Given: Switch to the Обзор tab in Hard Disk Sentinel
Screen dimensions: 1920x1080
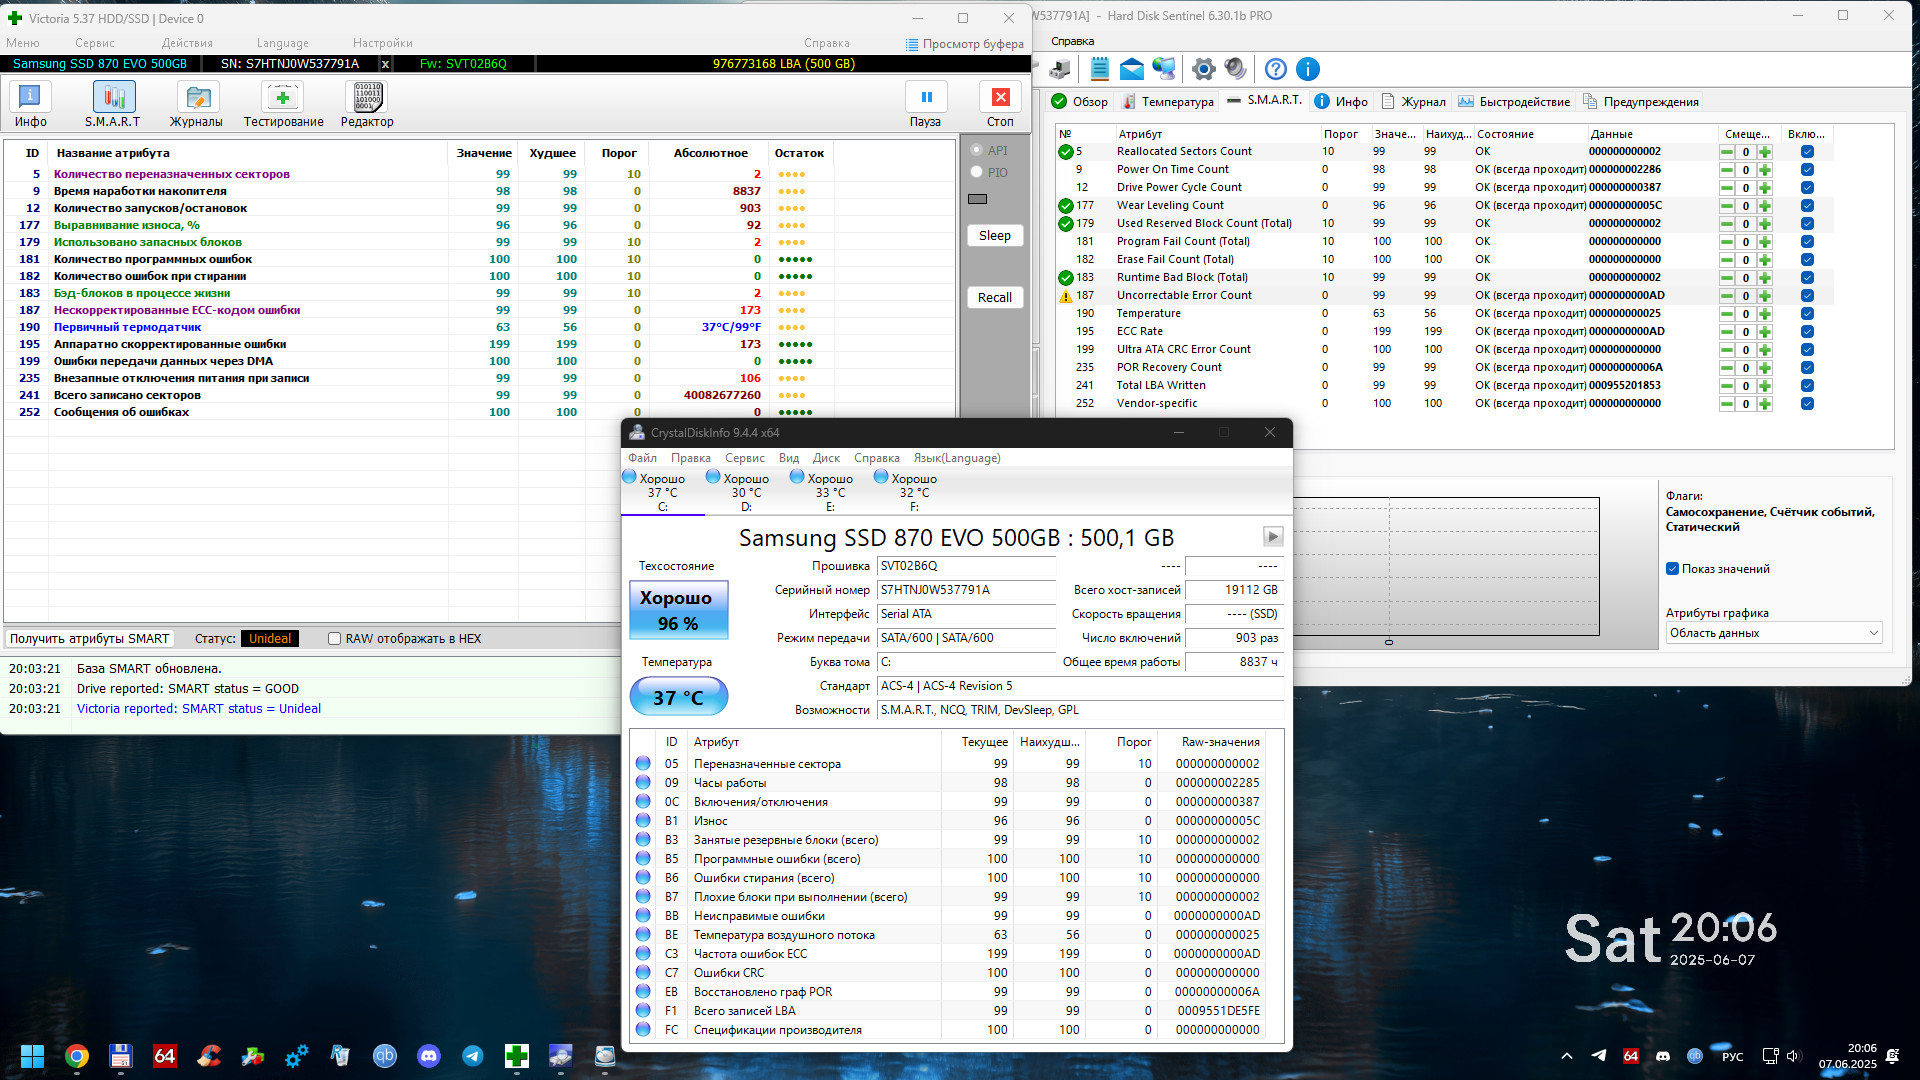Looking at the screenshot, I should (x=1080, y=101).
